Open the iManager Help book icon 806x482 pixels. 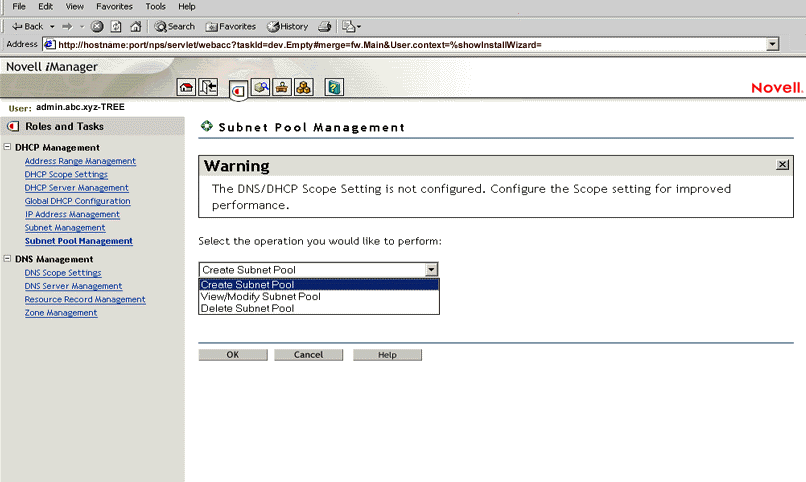point(334,87)
